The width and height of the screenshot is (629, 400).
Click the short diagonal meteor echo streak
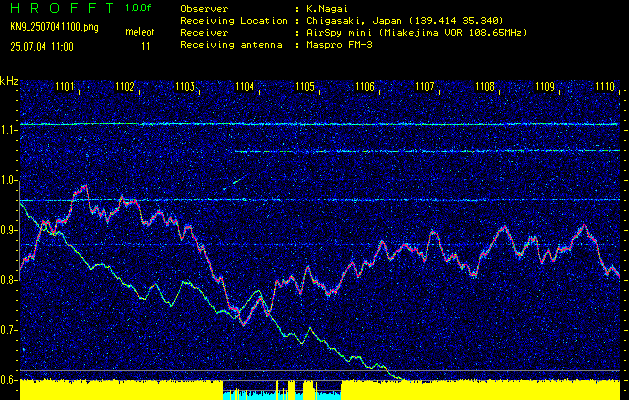[x=235, y=182]
